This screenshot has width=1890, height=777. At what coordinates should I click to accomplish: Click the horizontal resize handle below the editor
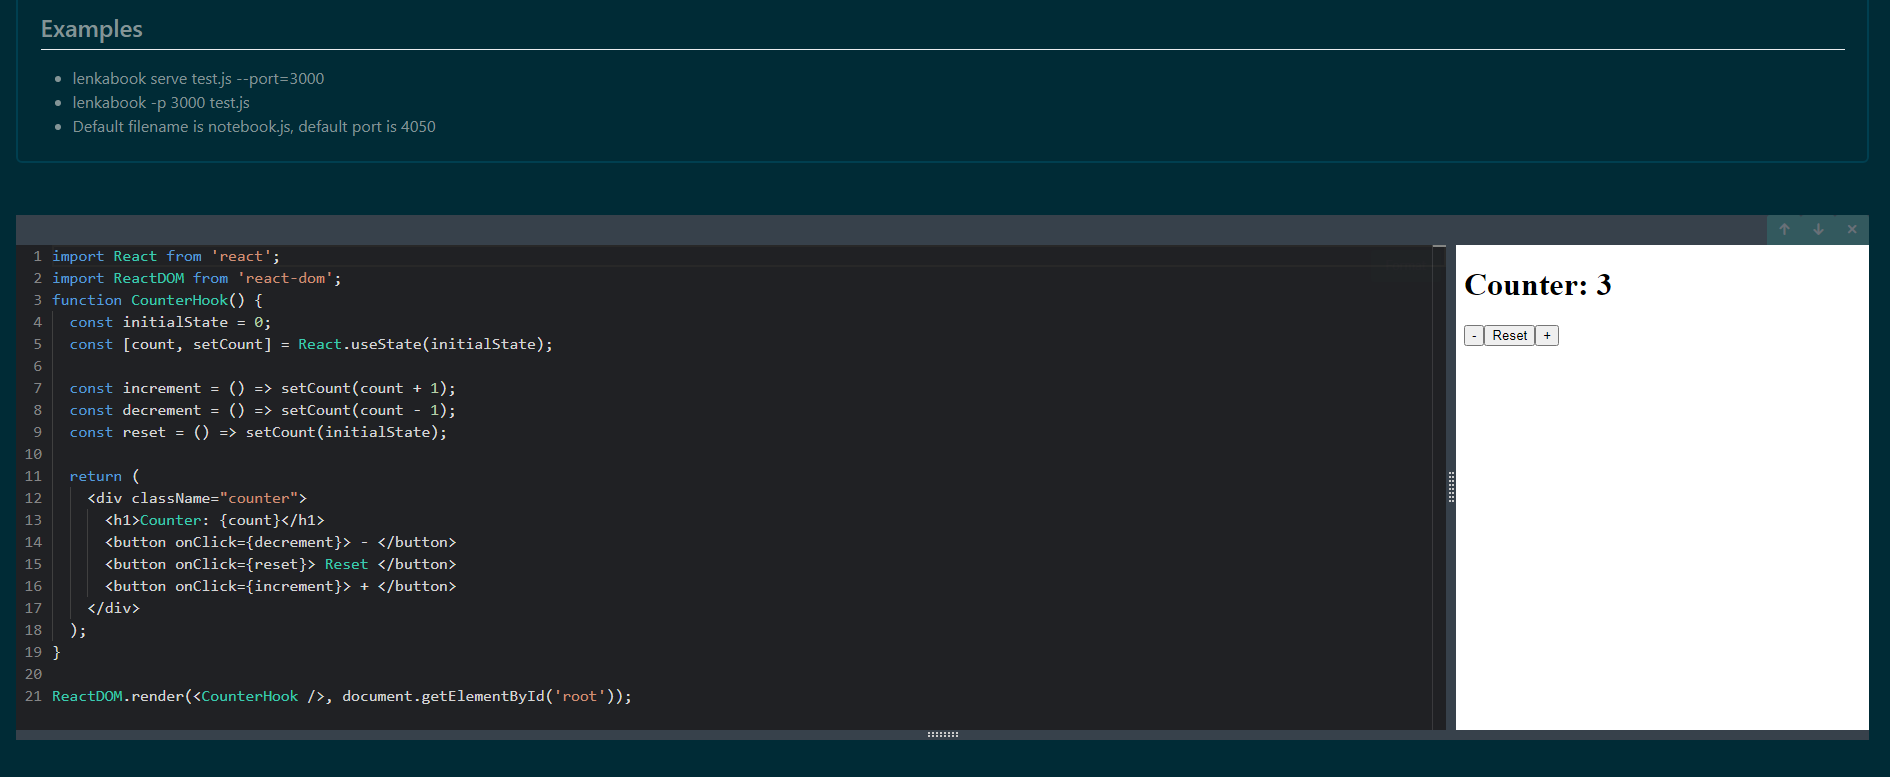[942, 735]
